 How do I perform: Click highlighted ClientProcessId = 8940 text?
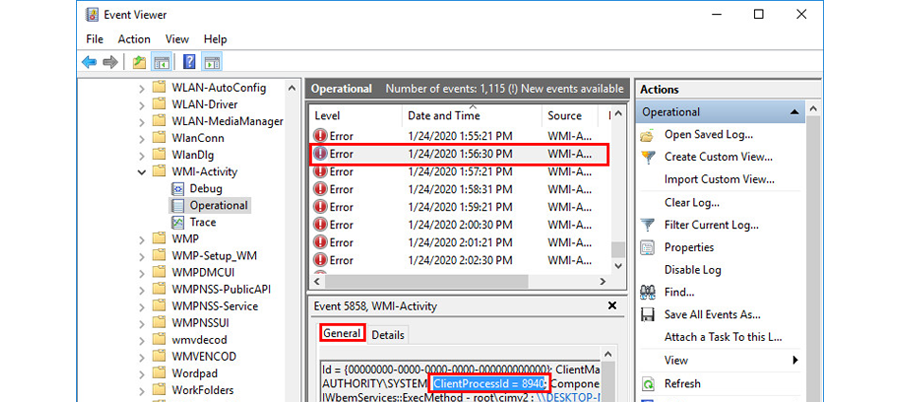click(x=488, y=383)
